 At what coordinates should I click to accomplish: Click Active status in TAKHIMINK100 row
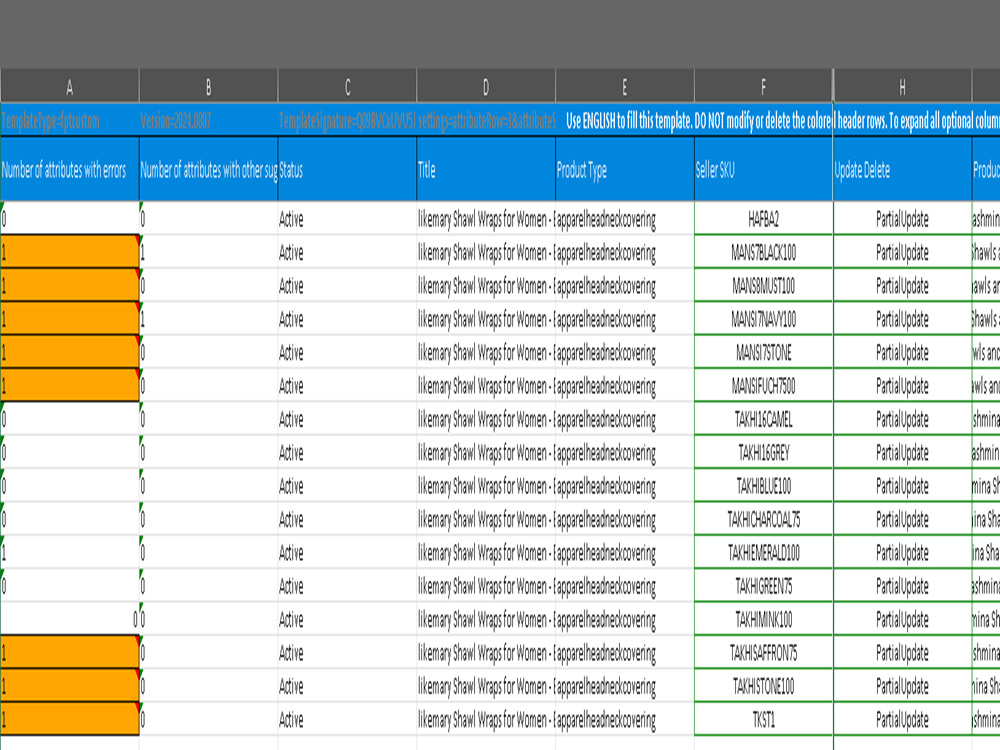point(347,619)
